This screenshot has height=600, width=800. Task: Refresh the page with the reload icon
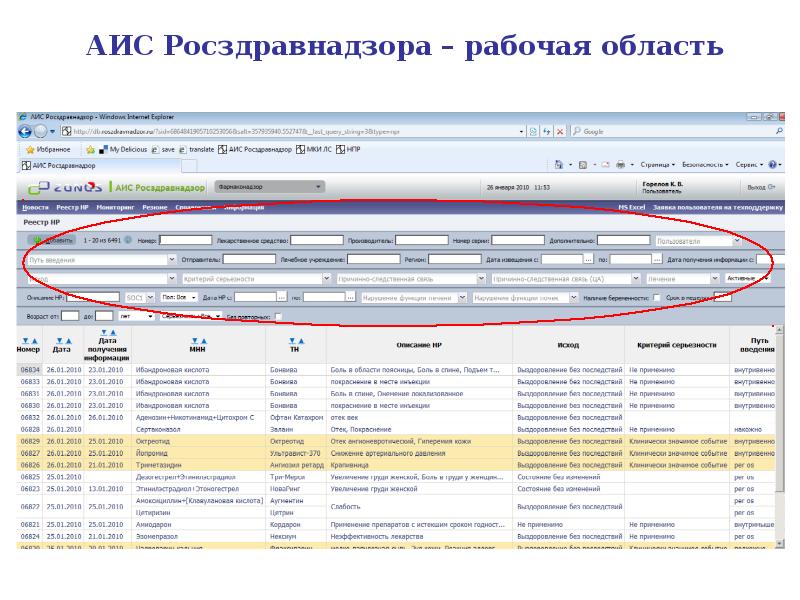pos(546,132)
